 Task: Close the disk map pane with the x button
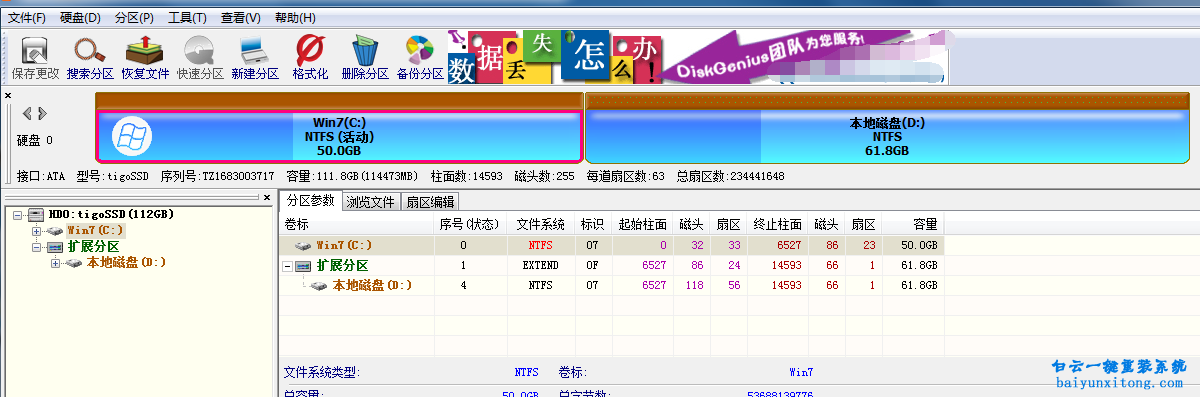point(8,96)
